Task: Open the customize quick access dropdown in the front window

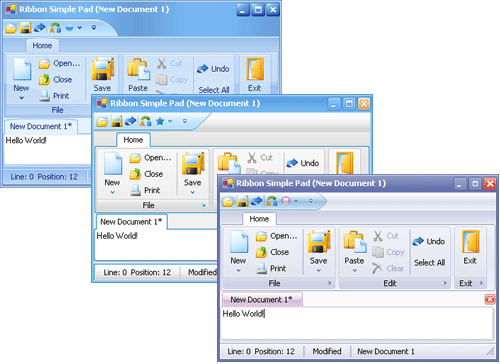Action: [311, 201]
